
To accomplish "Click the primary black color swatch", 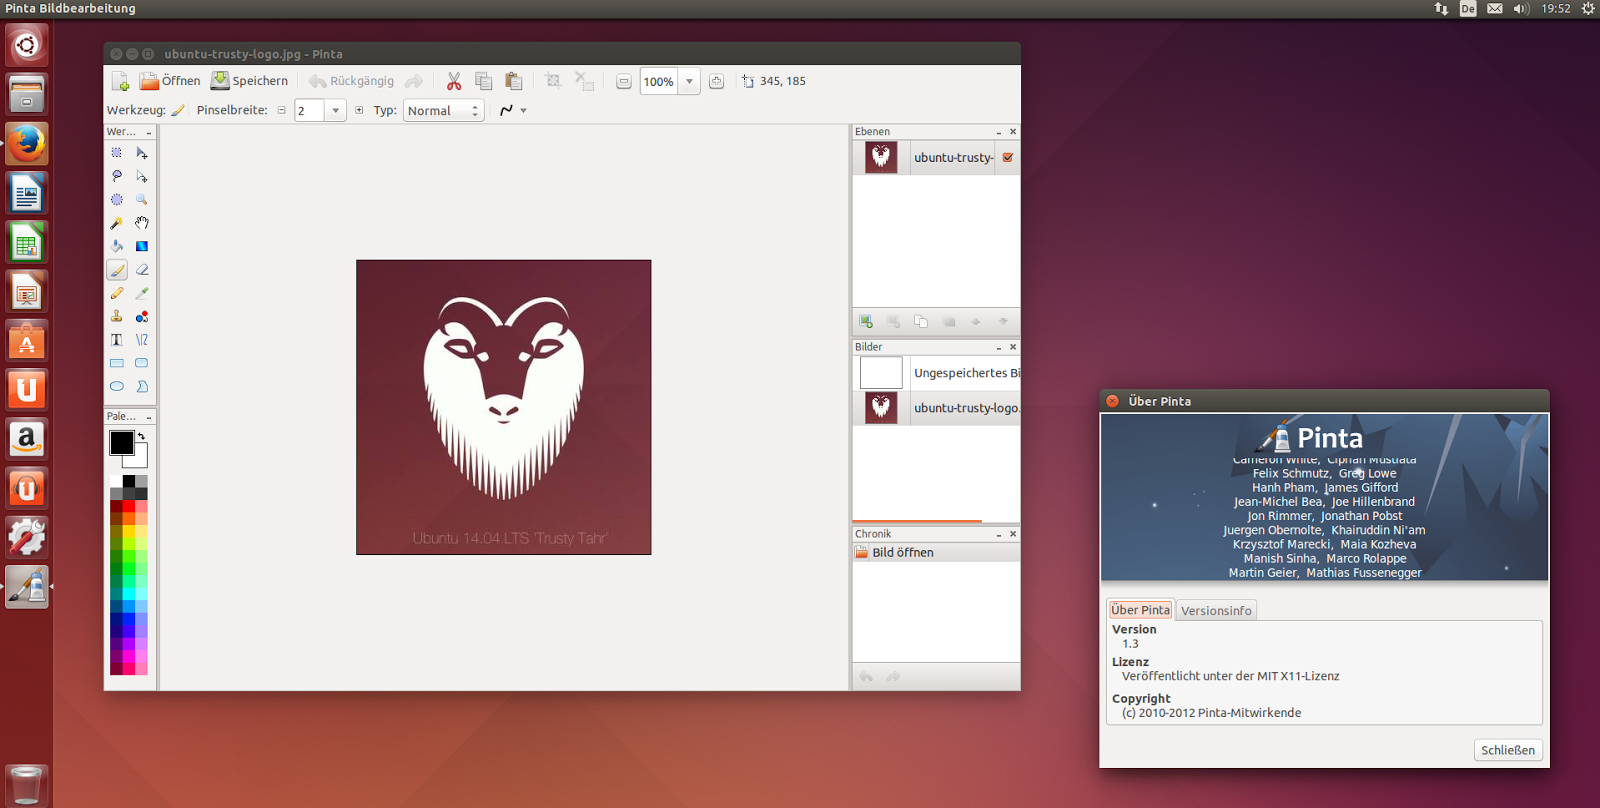I will click(120, 441).
